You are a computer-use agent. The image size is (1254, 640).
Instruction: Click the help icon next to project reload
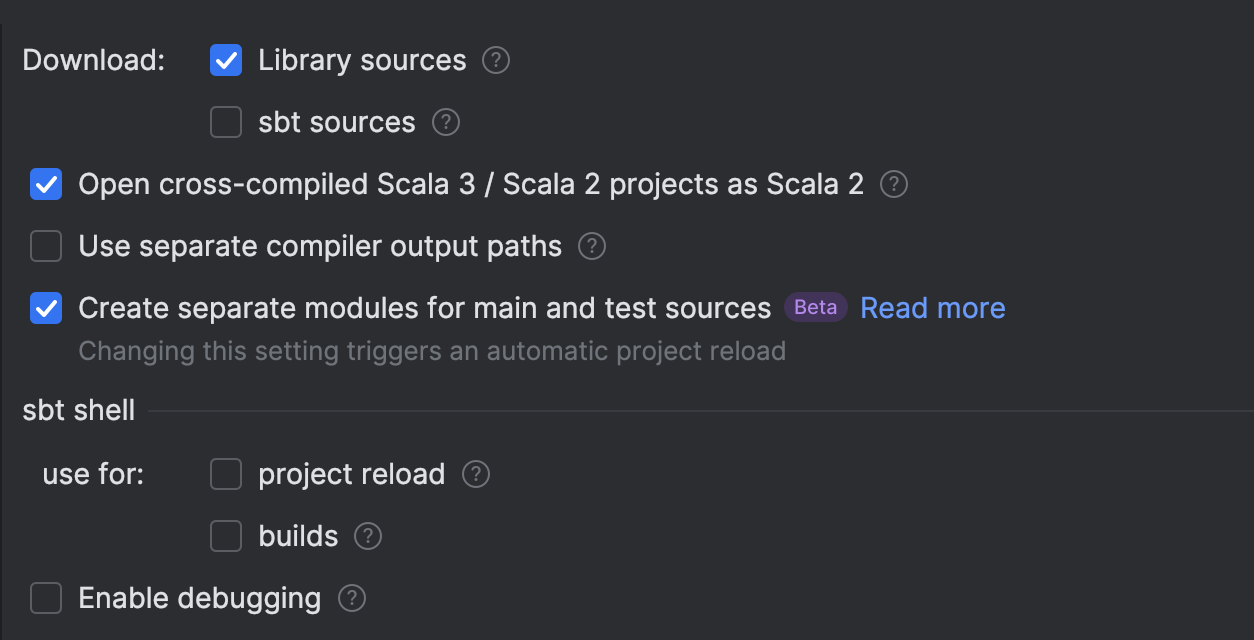pos(476,474)
